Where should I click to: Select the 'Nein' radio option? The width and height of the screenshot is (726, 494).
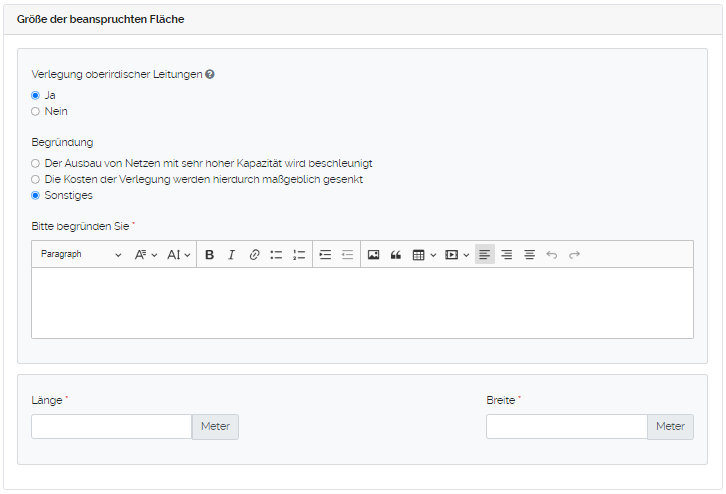36,111
